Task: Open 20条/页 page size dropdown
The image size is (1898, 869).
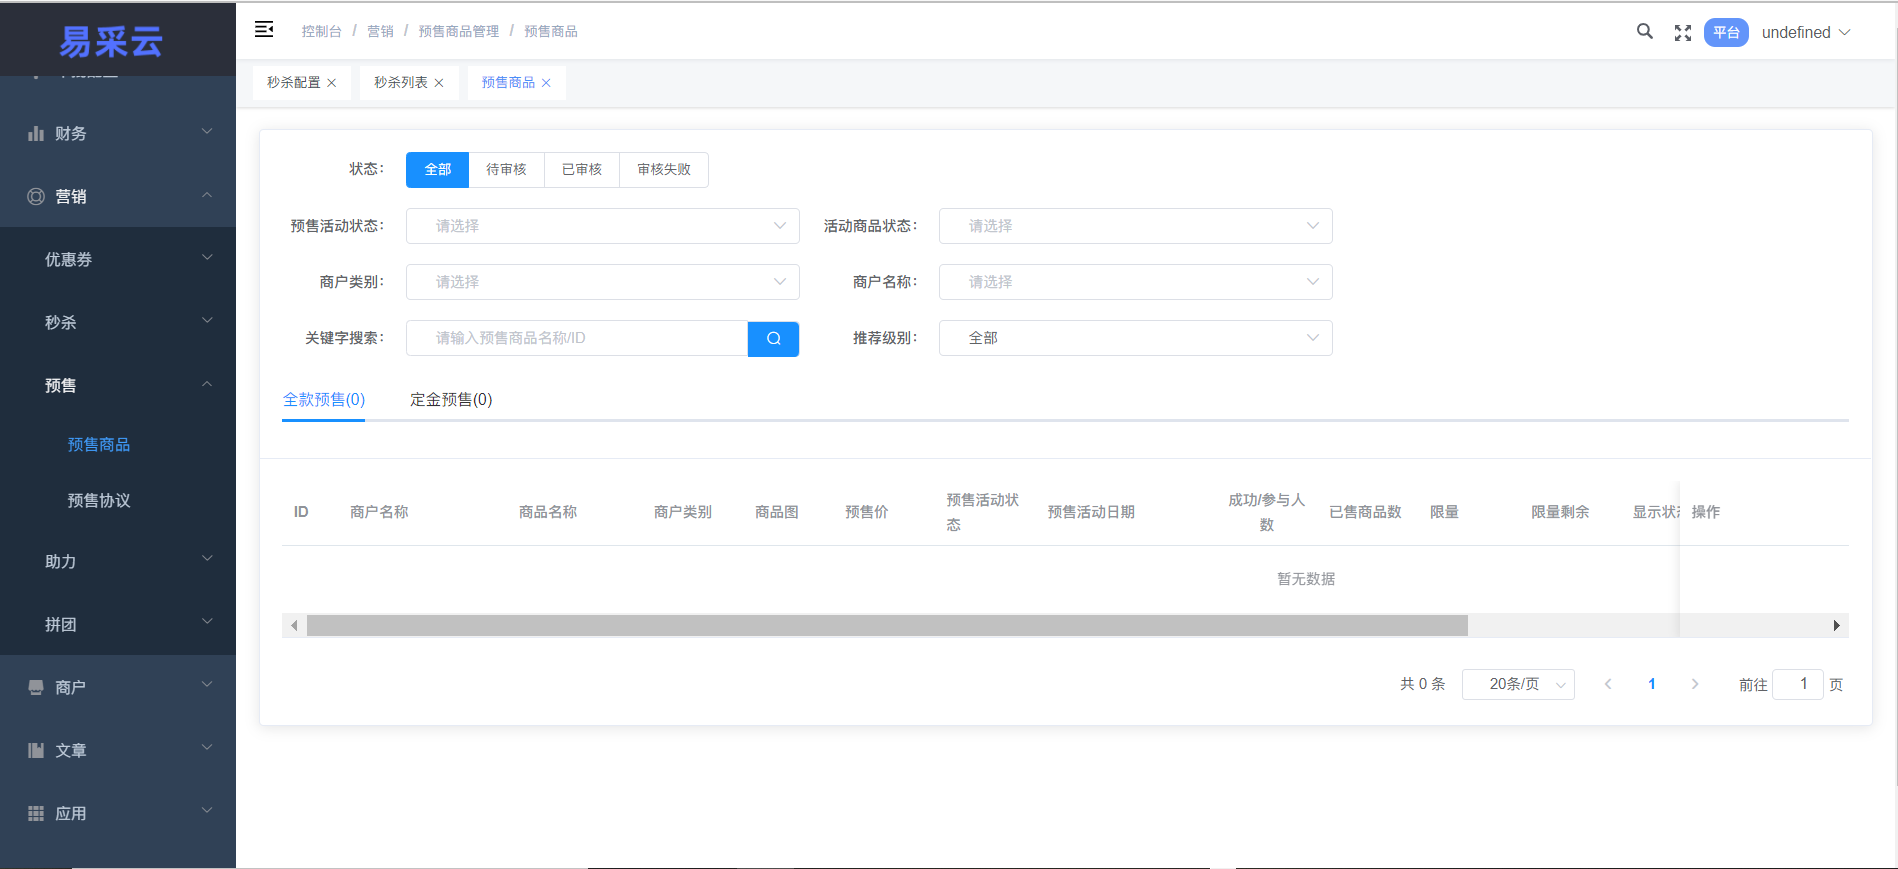Action: pos(1518,684)
